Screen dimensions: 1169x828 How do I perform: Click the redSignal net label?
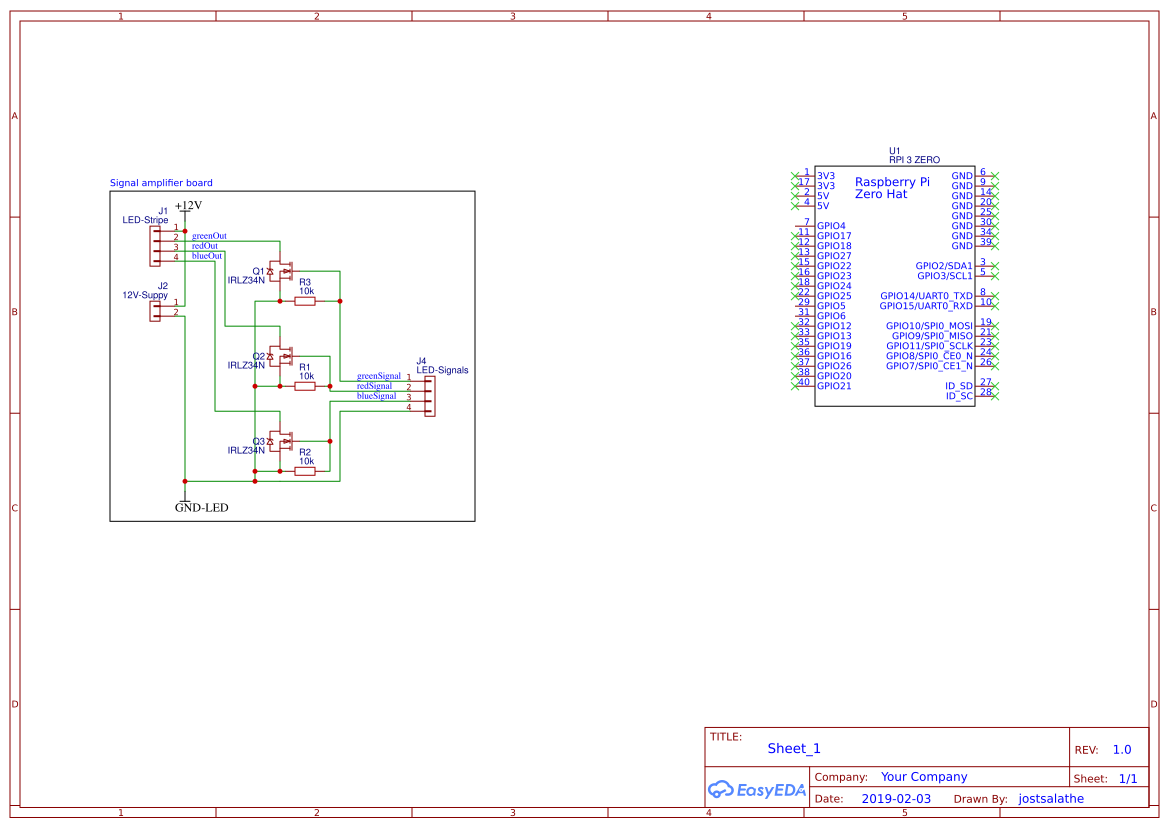coord(377,385)
